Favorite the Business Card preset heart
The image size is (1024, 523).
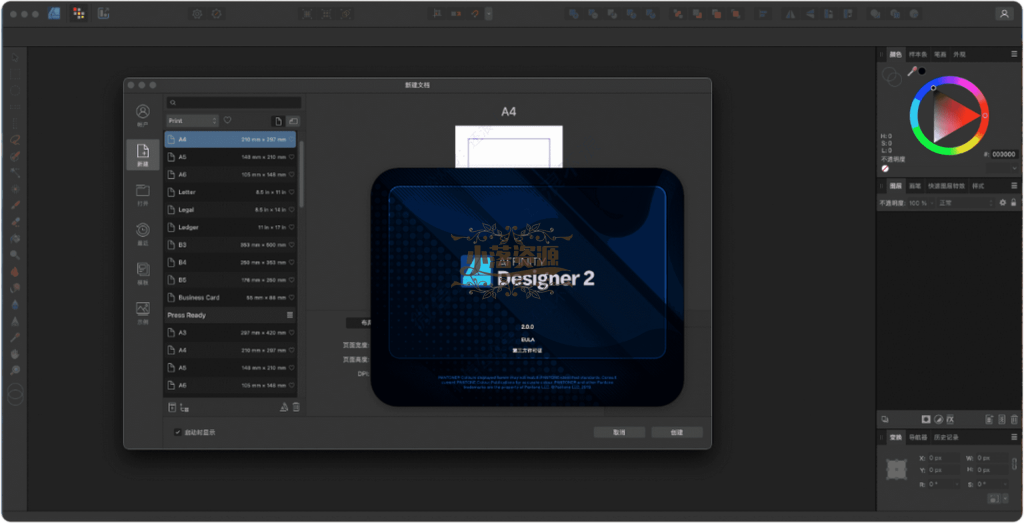pyautogui.click(x=291, y=298)
